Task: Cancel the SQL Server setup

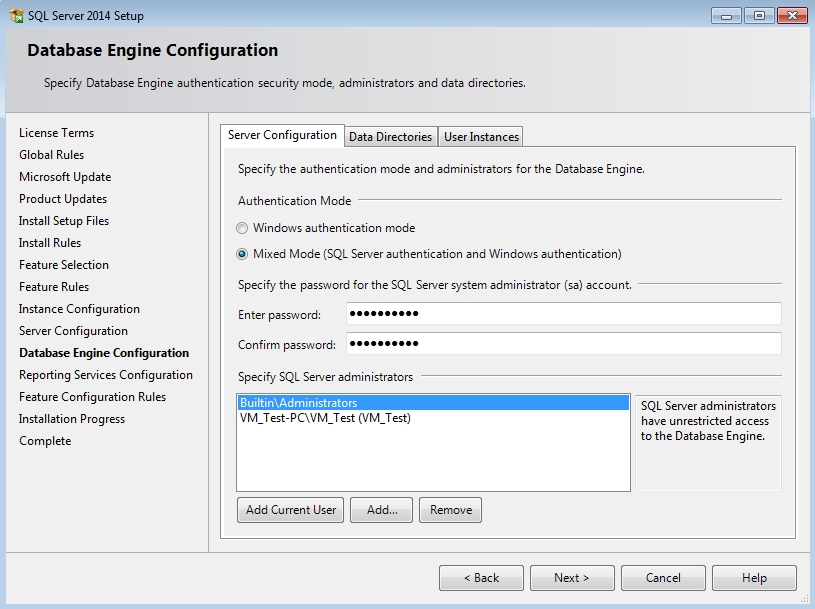Action: 663,578
